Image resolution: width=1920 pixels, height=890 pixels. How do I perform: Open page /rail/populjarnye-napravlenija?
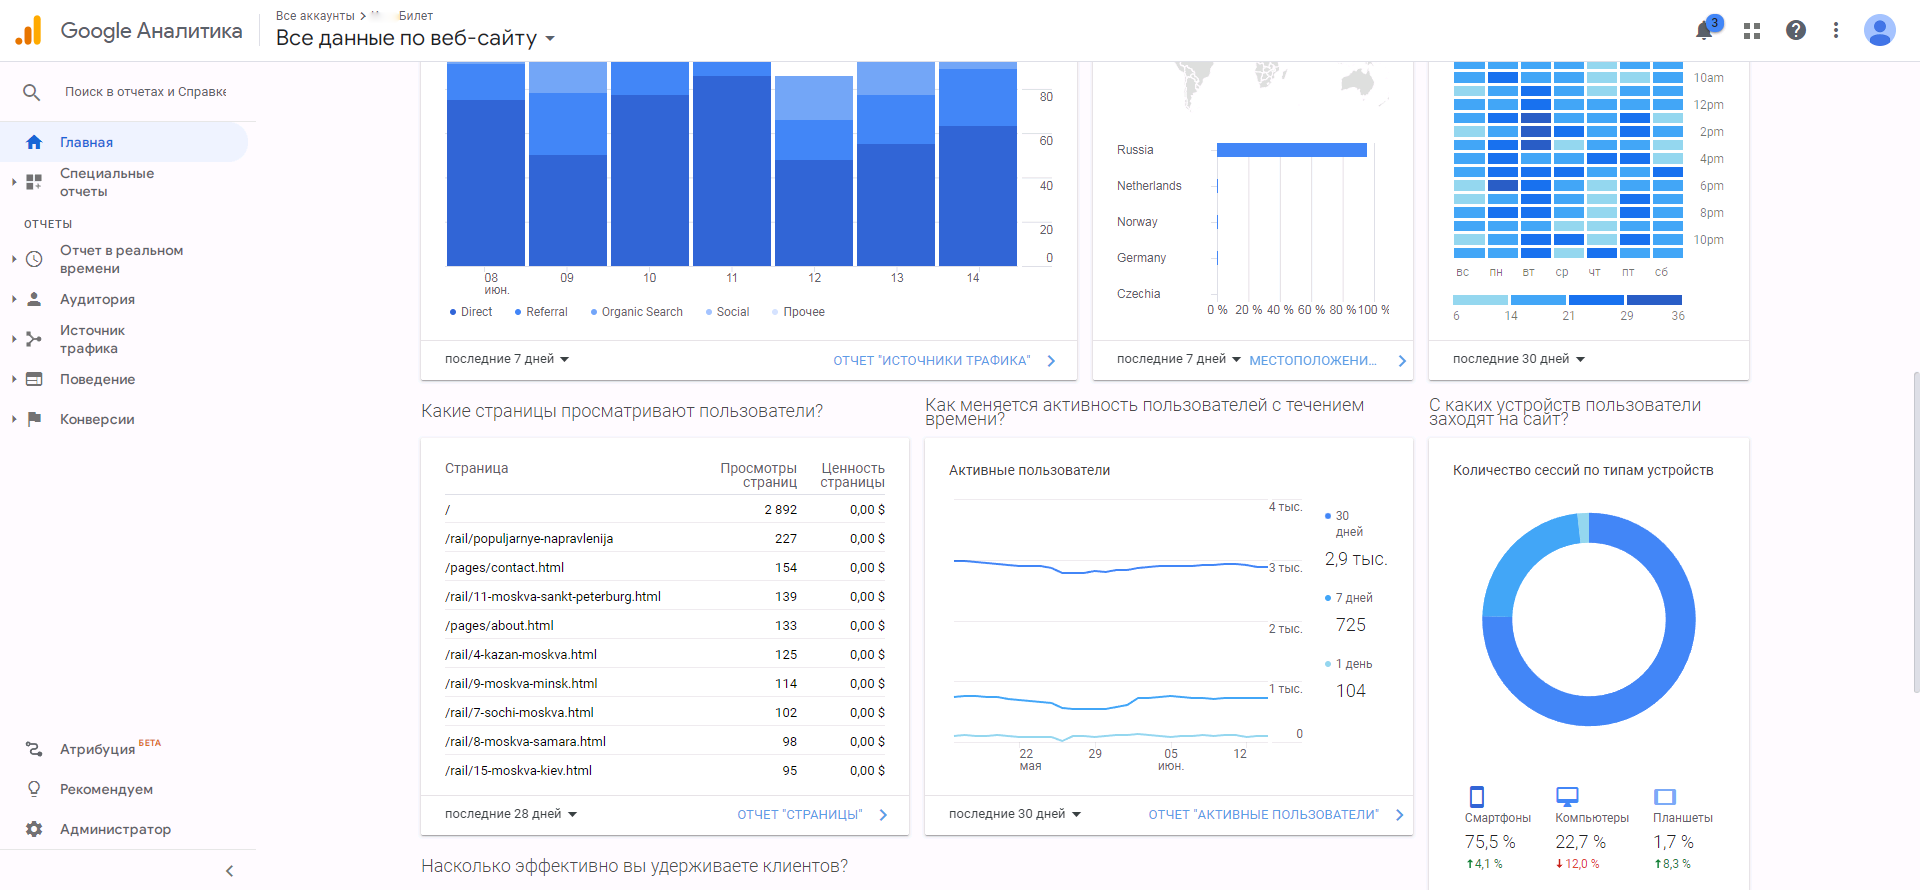[529, 538]
